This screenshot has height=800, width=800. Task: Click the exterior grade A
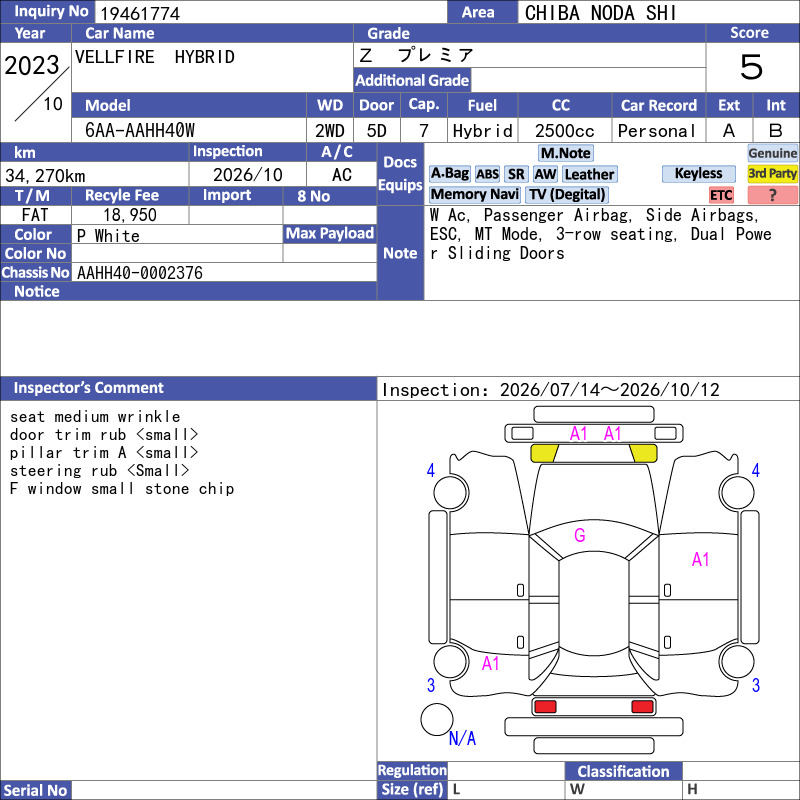(729, 131)
